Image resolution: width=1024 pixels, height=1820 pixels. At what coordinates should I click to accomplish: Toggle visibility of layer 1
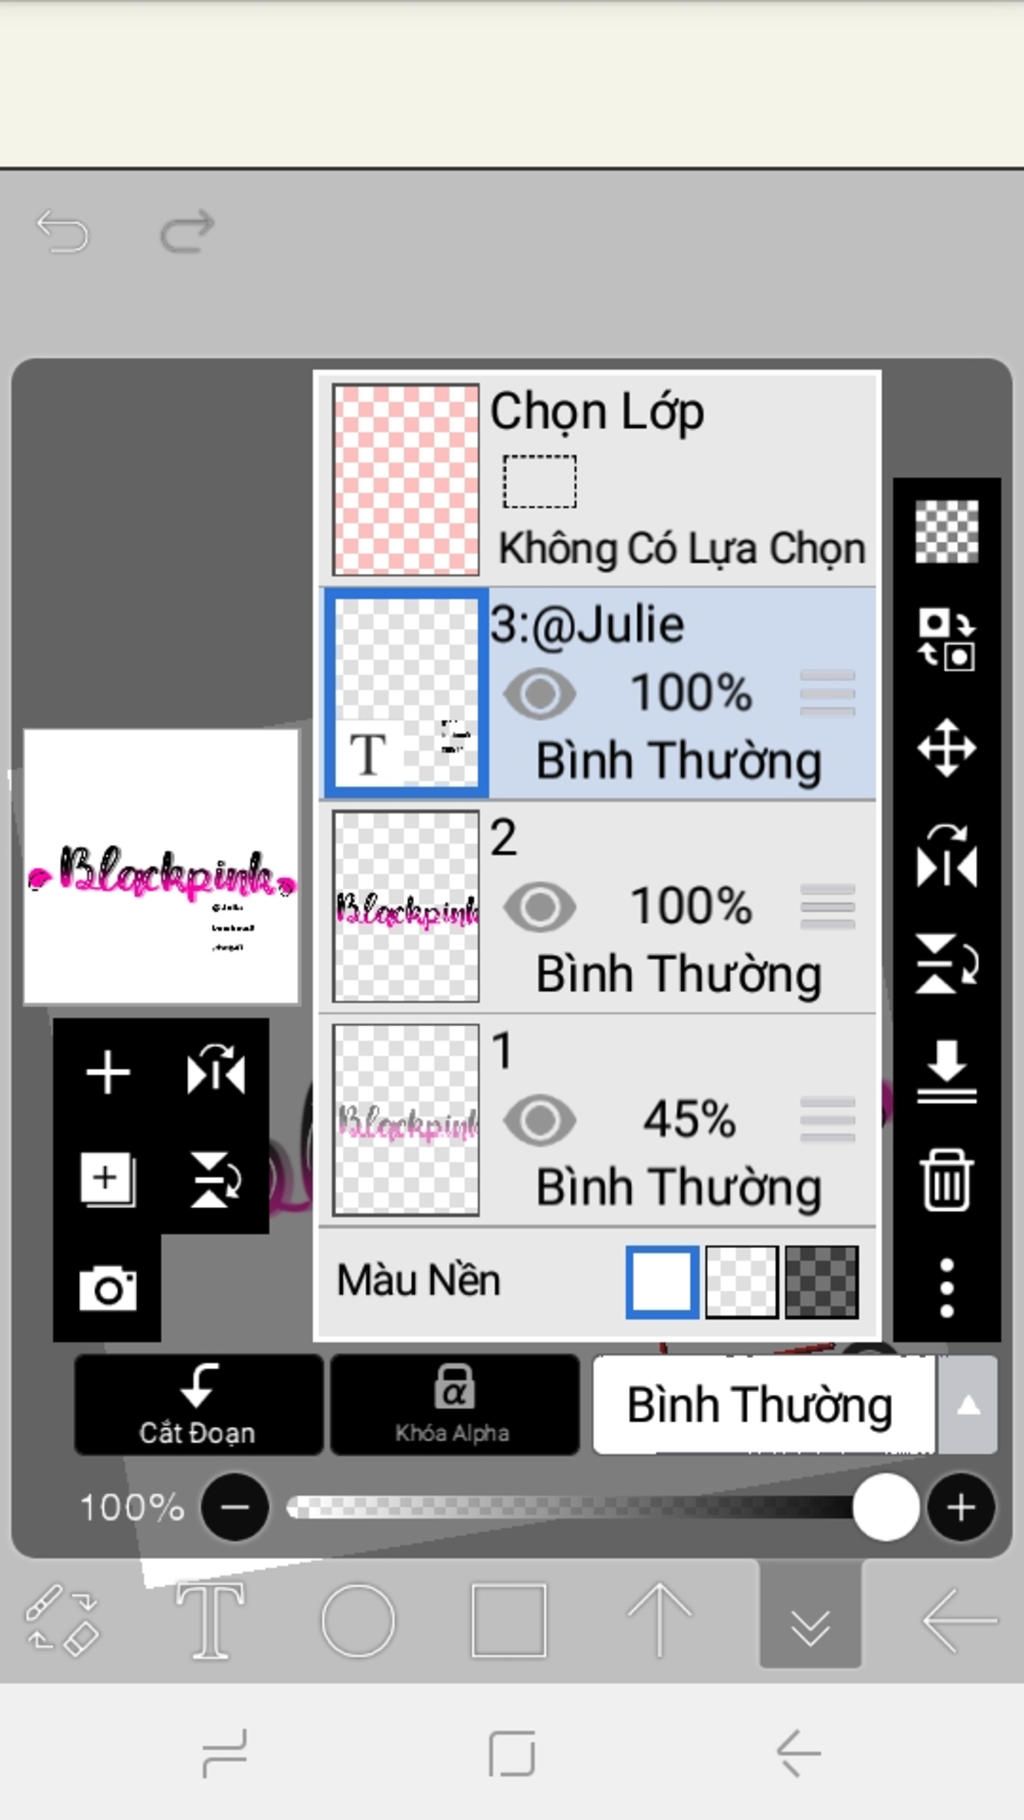(x=539, y=1120)
